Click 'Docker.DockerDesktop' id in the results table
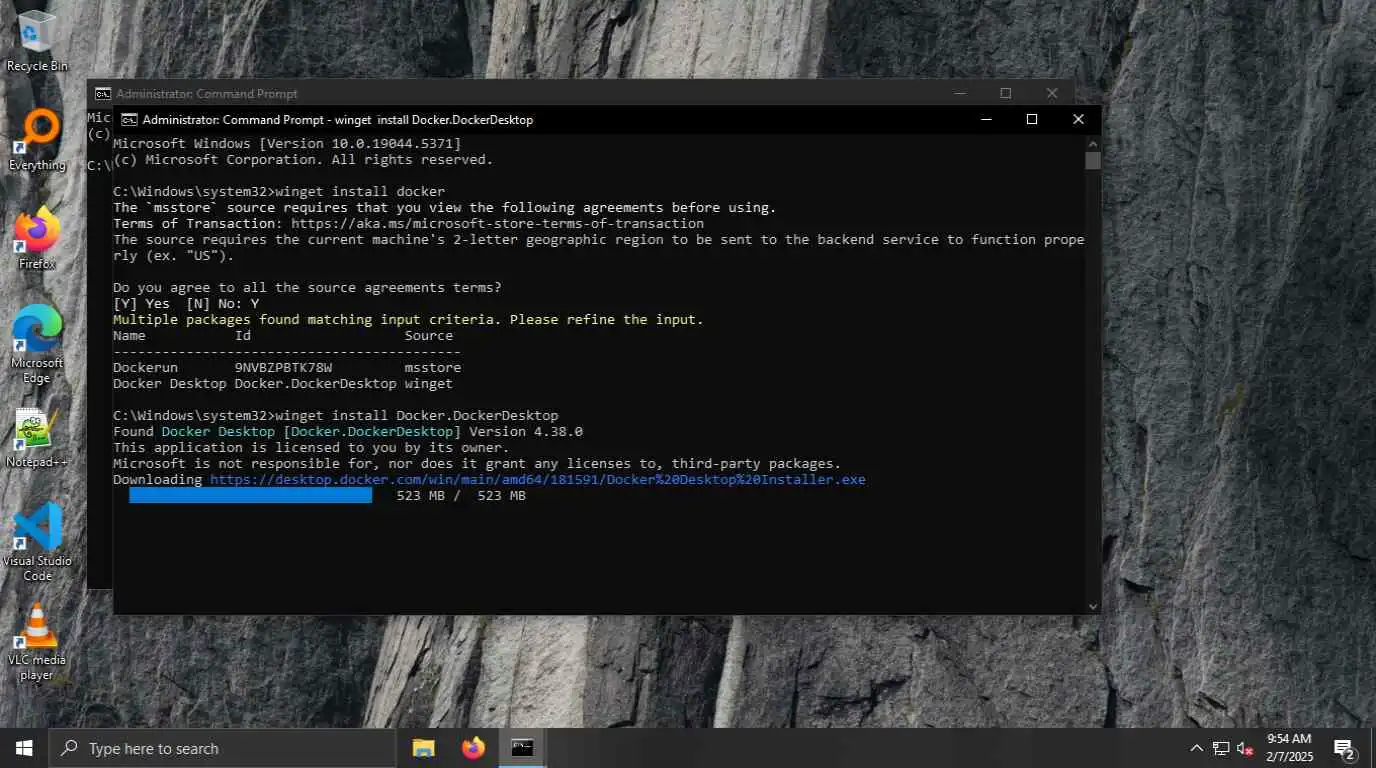The width and height of the screenshot is (1376, 768). click(x=315, y=383)
